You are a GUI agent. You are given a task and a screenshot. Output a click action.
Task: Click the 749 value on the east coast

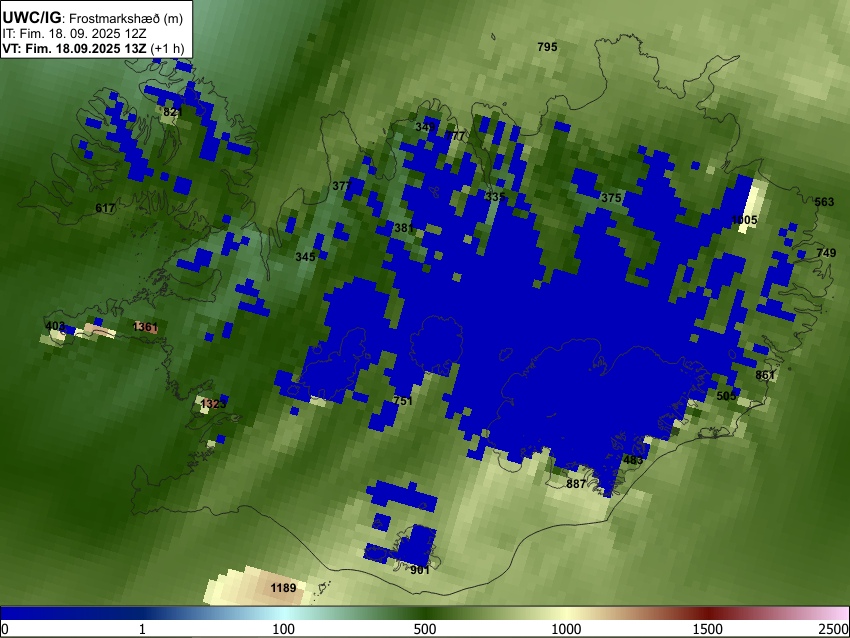coord(826,253)
